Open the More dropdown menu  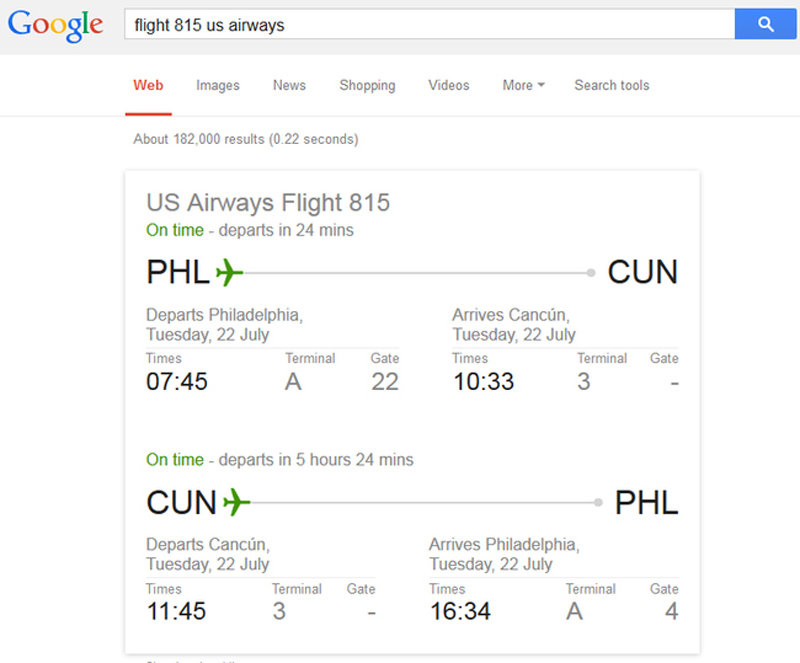coord(523,85)
